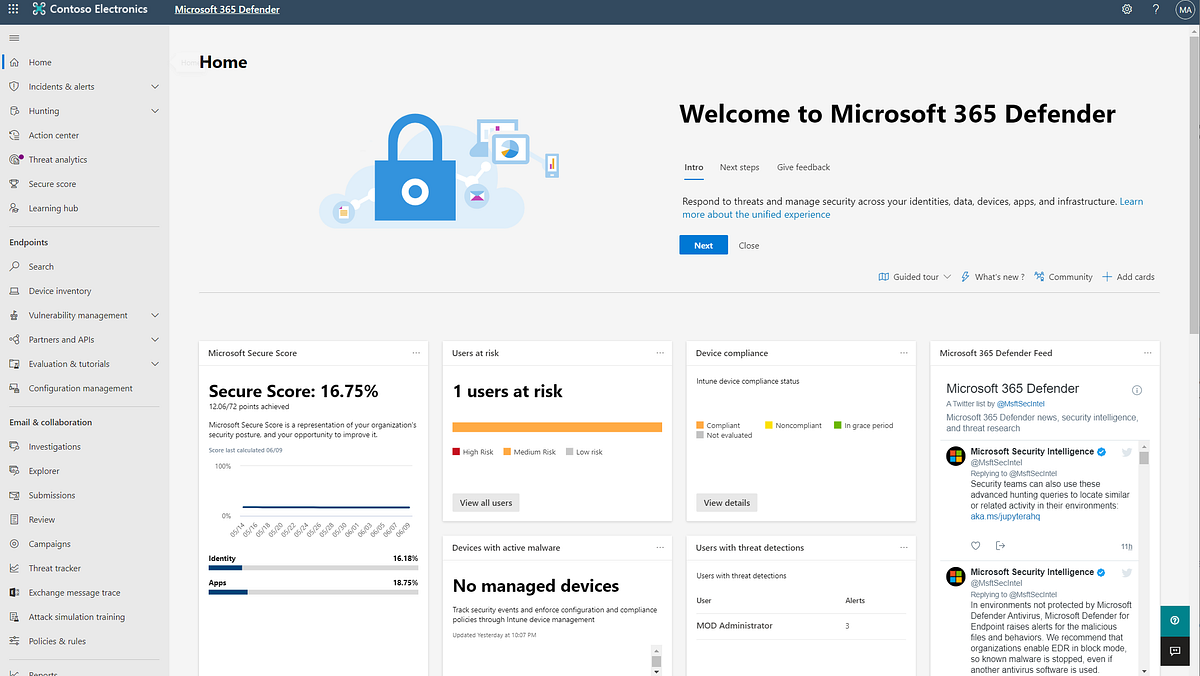Image resolution: width=1200 pixels, height=676 pixels.
Task: Open settings gear in top bar
Action: pyautogui.click(x=1127, y=9)
